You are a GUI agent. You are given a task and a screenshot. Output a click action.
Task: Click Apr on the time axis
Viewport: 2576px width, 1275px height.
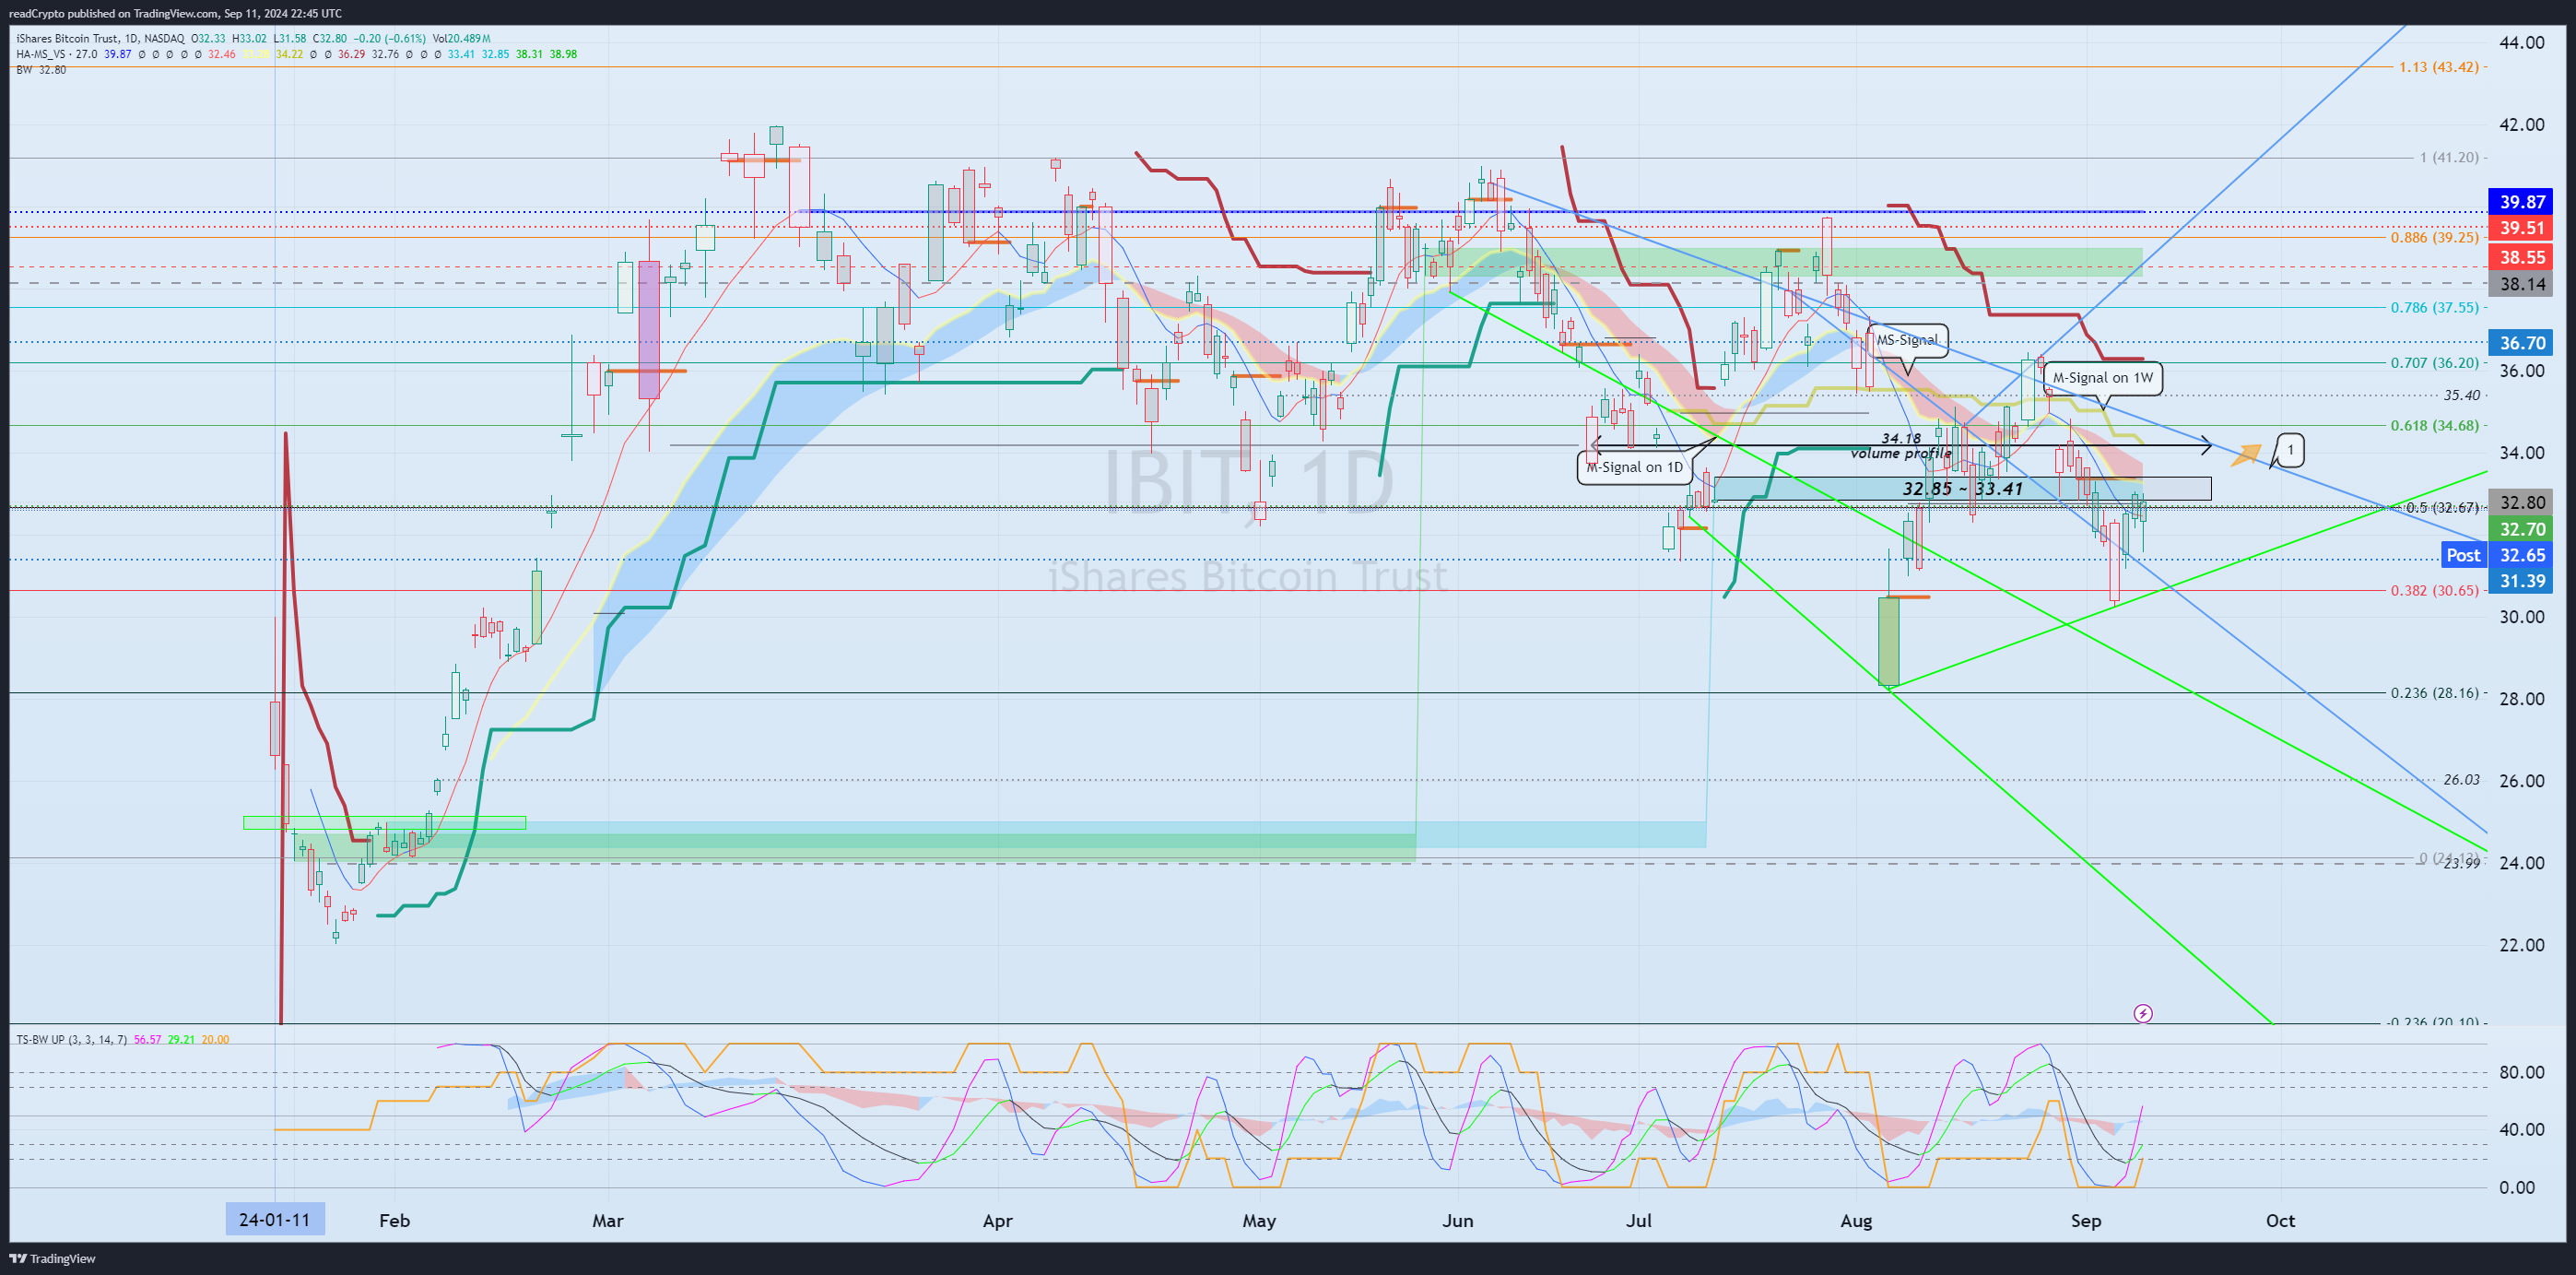pyautogui.click(x=998, y=1221)
